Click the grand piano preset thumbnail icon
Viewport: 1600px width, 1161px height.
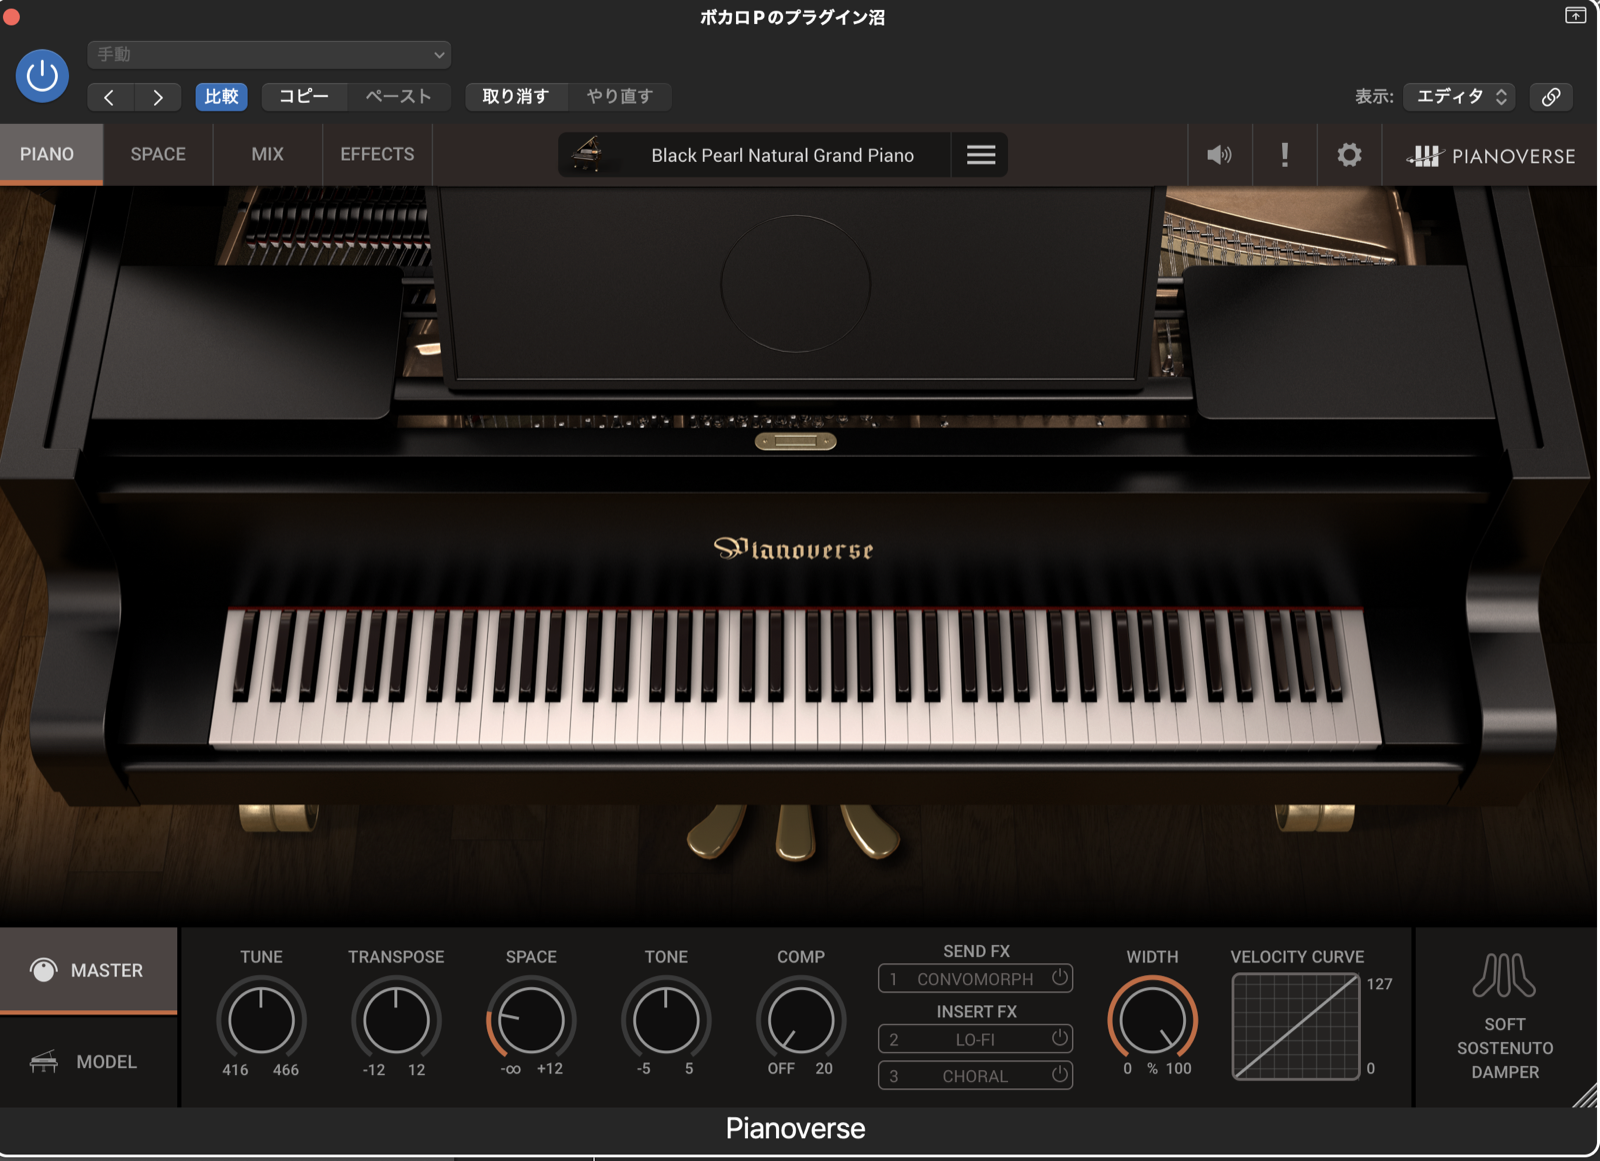tap(587, 154)
